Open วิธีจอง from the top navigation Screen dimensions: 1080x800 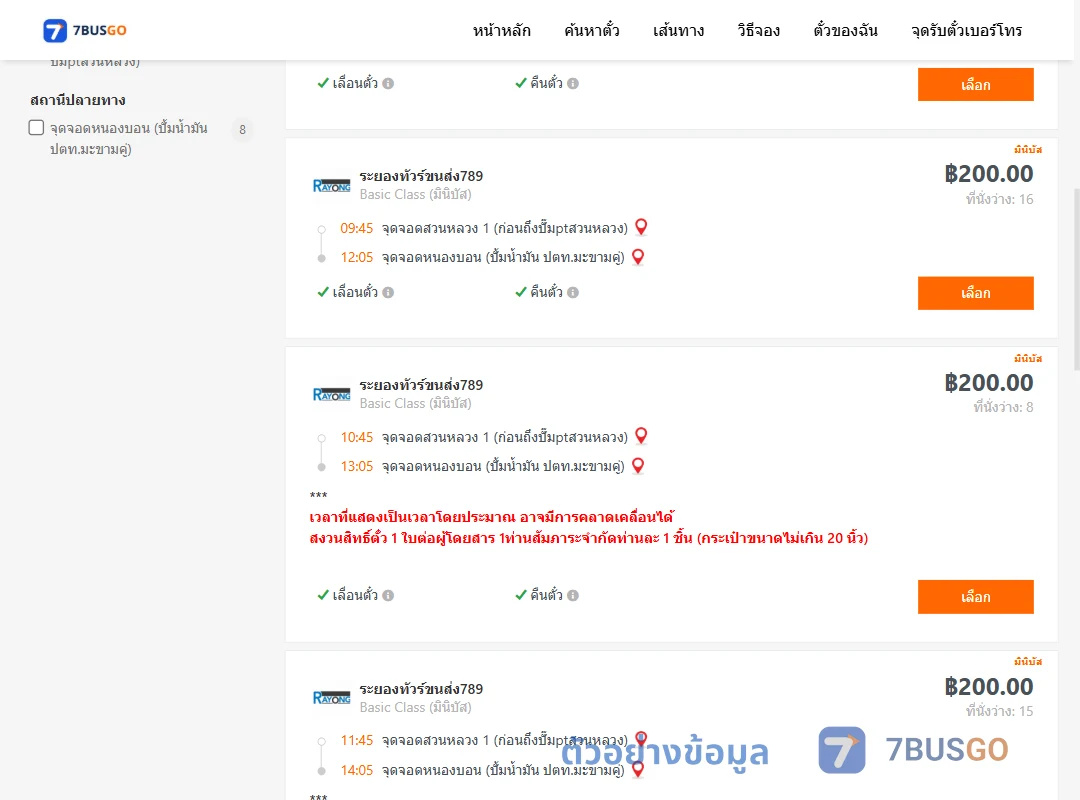pyautogui.click(x=758, y=30)
